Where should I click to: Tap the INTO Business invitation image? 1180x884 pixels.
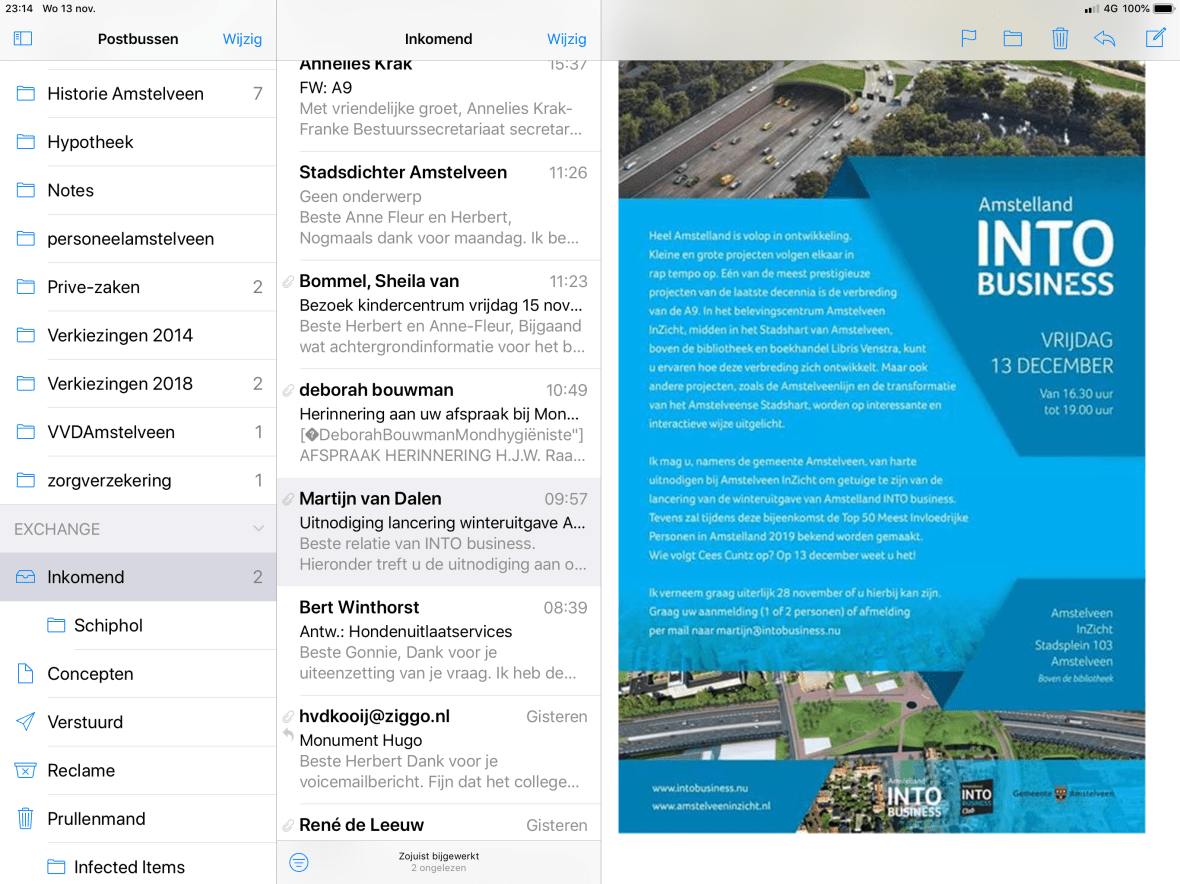881,446
